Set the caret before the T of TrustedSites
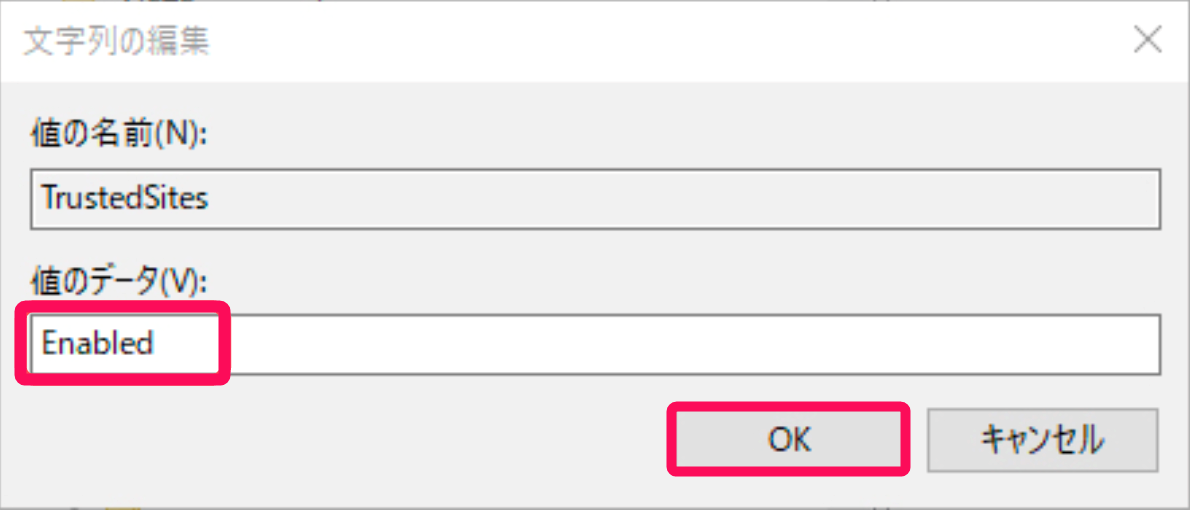The image size is (1190, 510). [41, 199]
